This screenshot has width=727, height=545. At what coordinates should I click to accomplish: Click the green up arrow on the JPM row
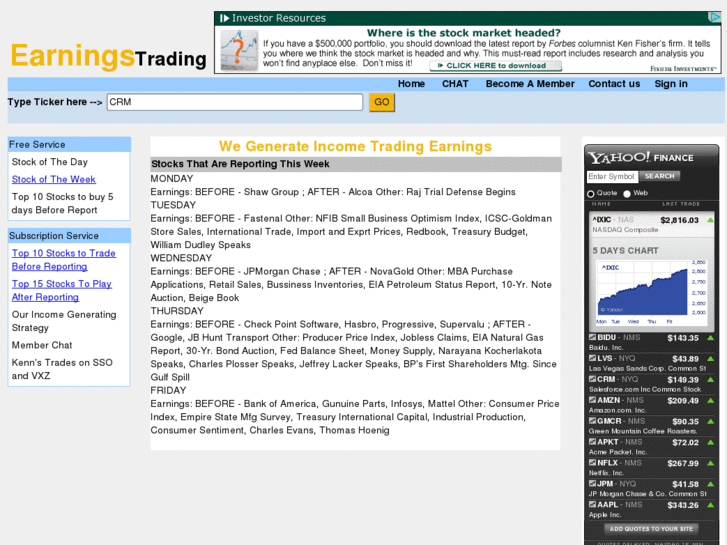click(710, 484)
